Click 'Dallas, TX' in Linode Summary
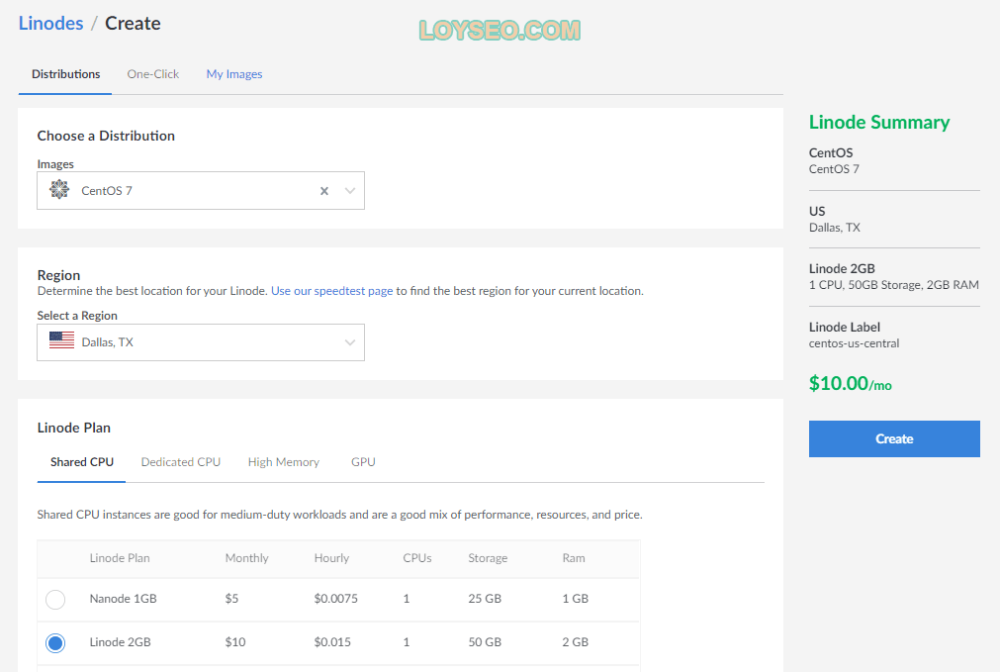The height and width of the screenshot is (672, 1000). pos(834,228)
